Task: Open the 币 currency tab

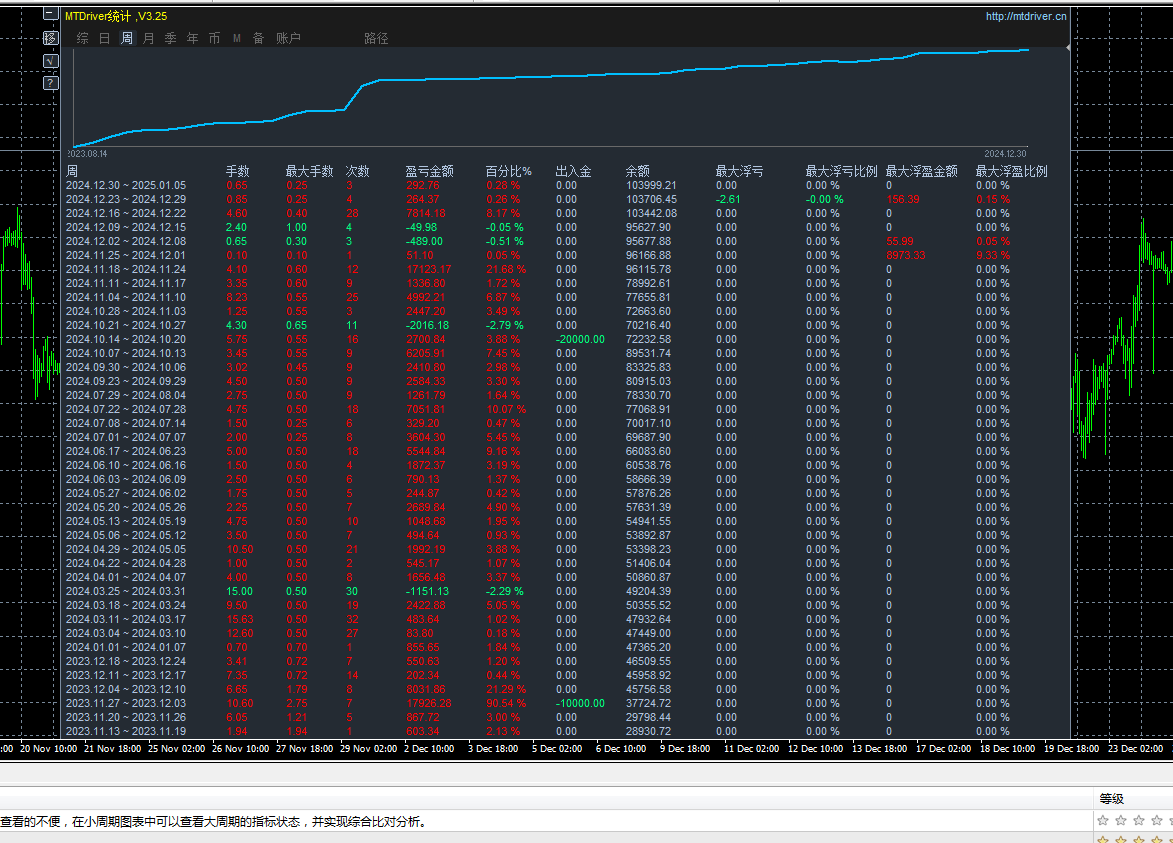Action: 215,39
